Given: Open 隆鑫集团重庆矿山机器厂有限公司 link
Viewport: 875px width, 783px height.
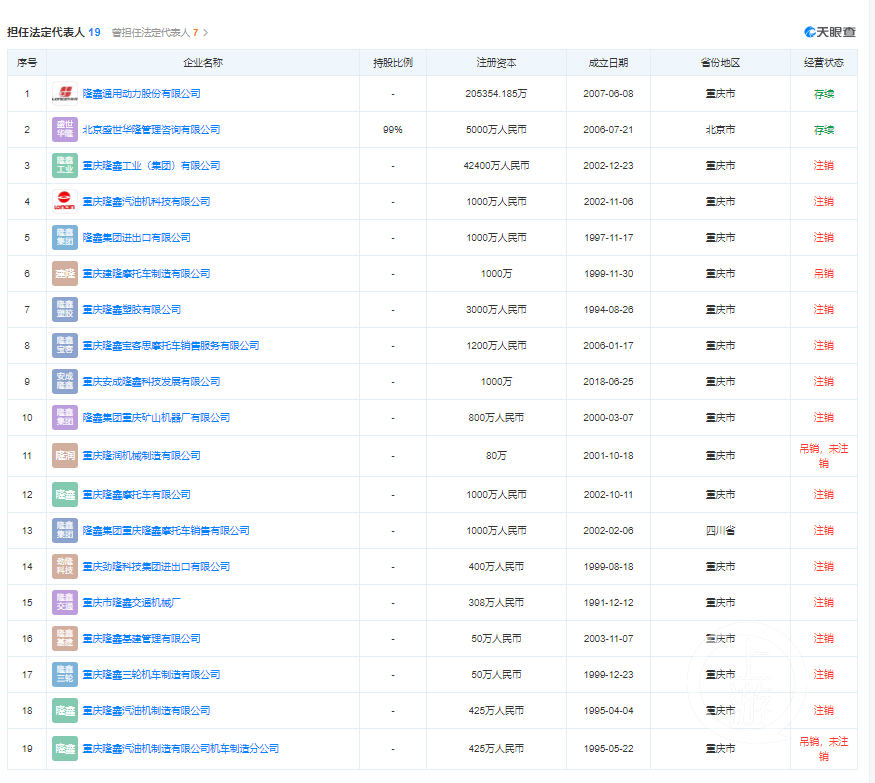Looking at the screenshot, I should [x=156, y=417].
